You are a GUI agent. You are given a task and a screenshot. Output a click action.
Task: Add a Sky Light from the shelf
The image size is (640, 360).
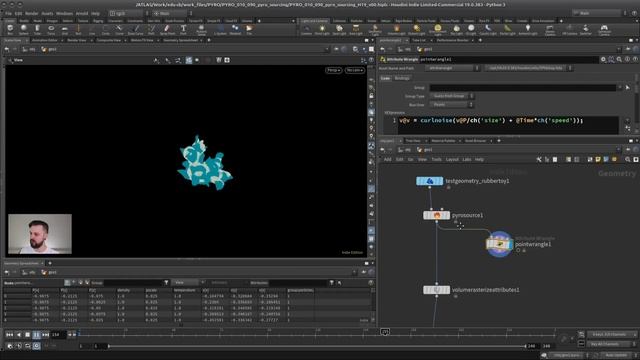(456, 29)
